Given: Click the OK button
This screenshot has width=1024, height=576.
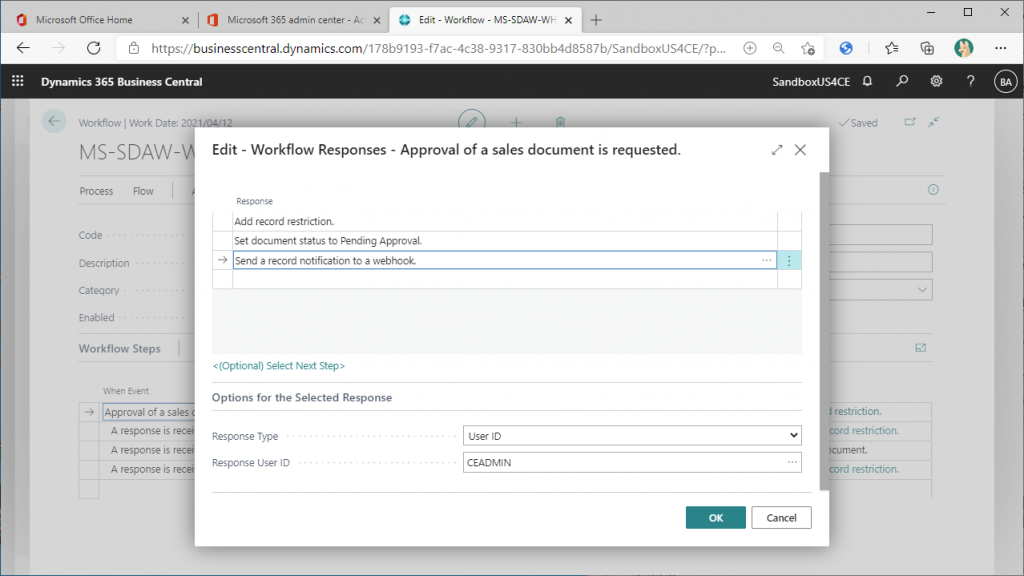Looking at the screenshot, I should coord(715,518).
